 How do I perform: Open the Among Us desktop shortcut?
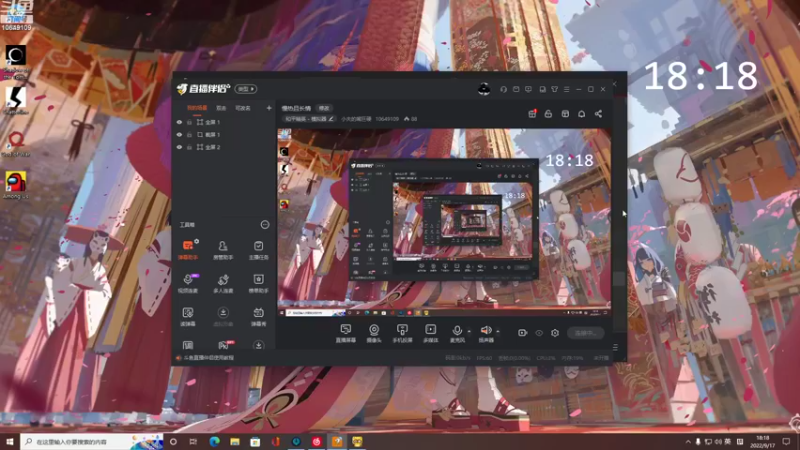(x=16, y=185)
